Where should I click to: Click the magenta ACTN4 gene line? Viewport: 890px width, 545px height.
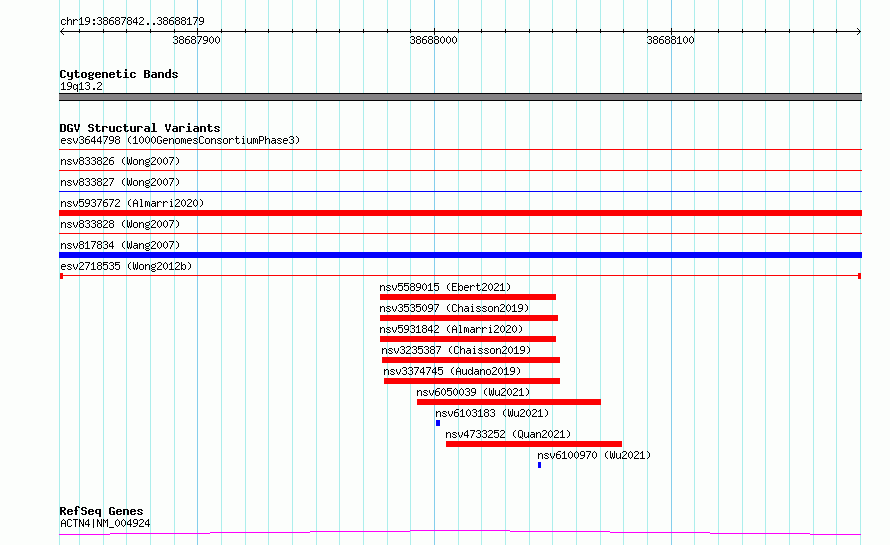(x=460, y=533)
